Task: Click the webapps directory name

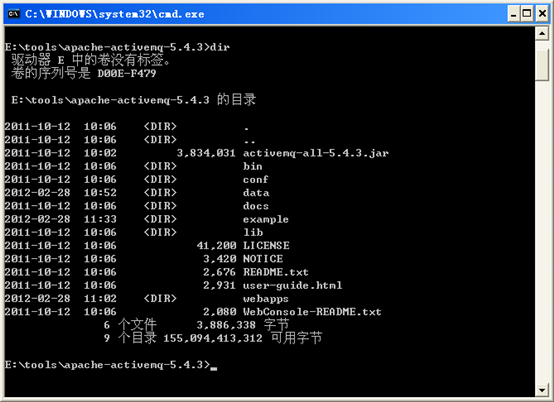Action: pyautogui.click(x=266, y=299)
